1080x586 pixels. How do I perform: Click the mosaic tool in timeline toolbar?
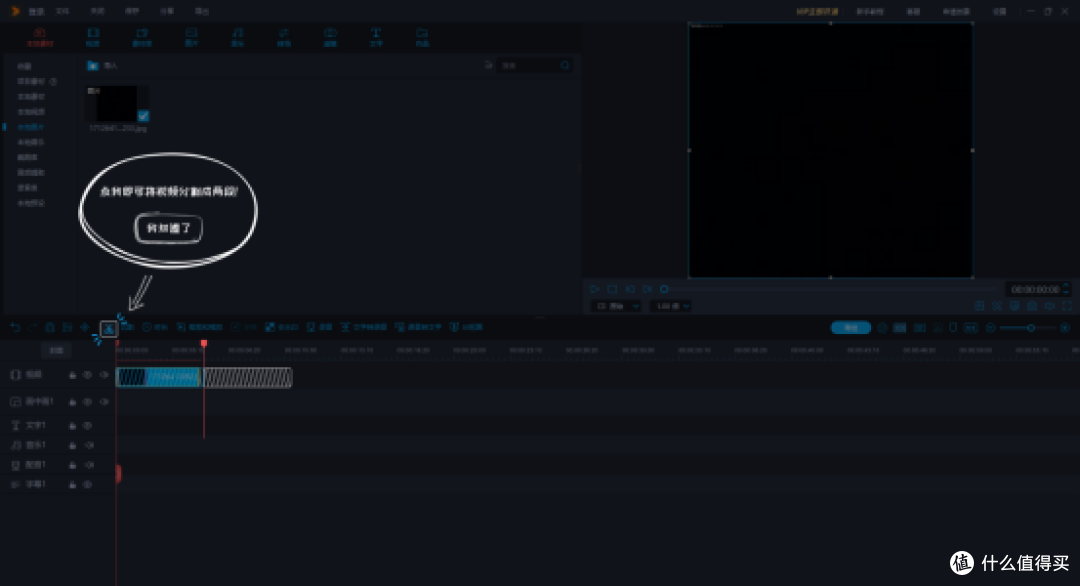(x=282, y=327)
